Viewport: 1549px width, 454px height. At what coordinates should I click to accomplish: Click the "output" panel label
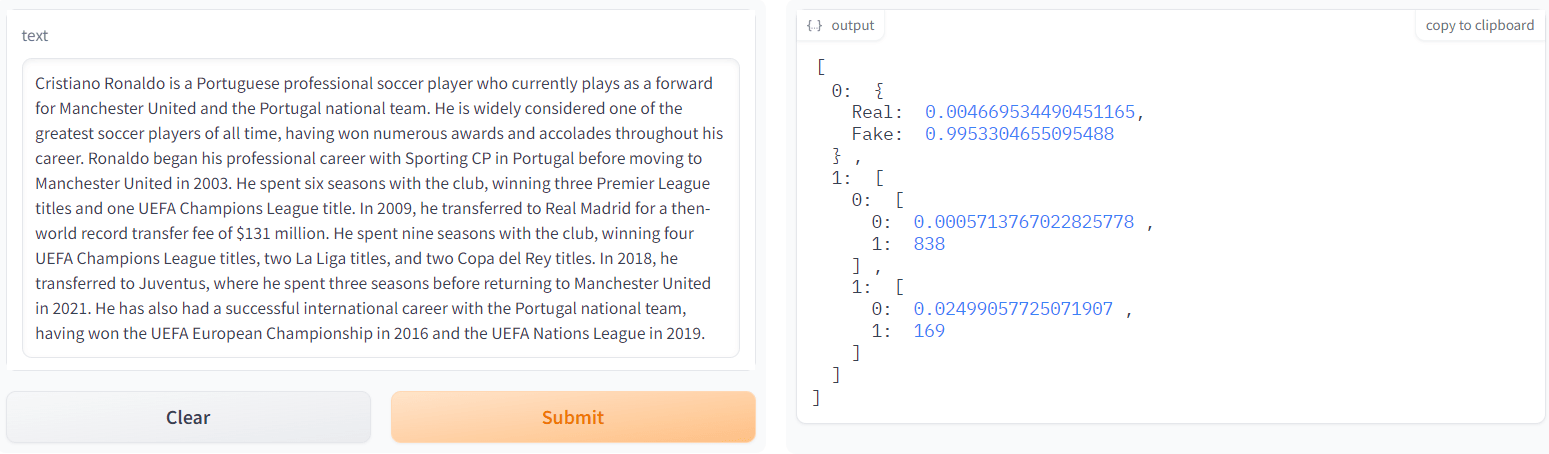(852, 25)
